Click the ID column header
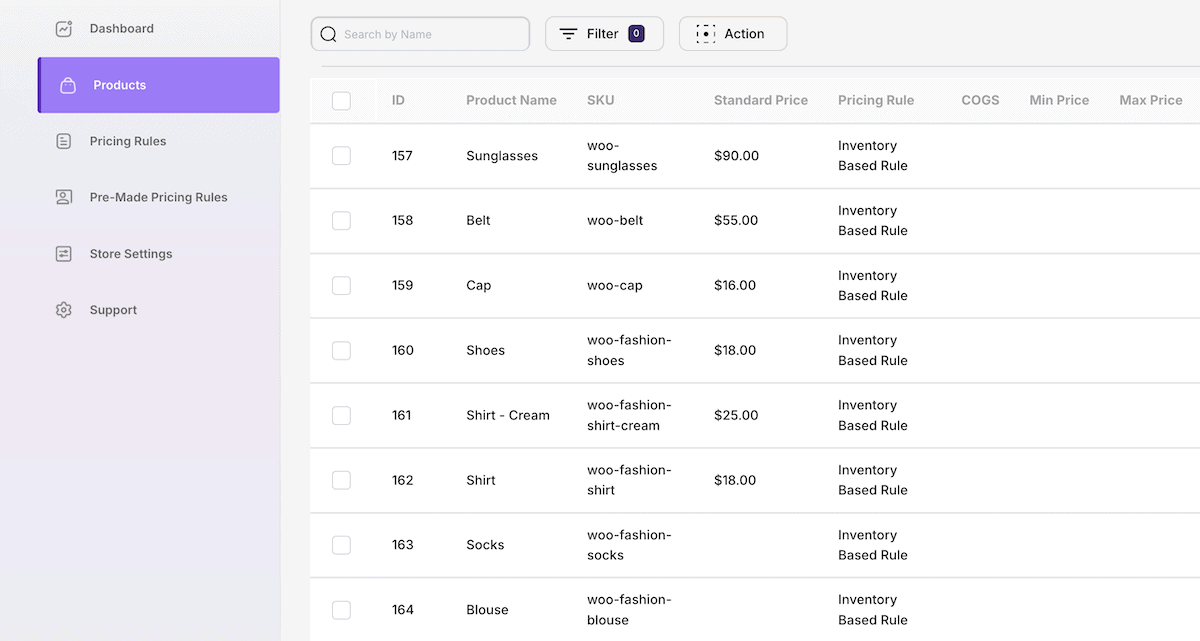The image size is (1200, 641). point(398,100)
